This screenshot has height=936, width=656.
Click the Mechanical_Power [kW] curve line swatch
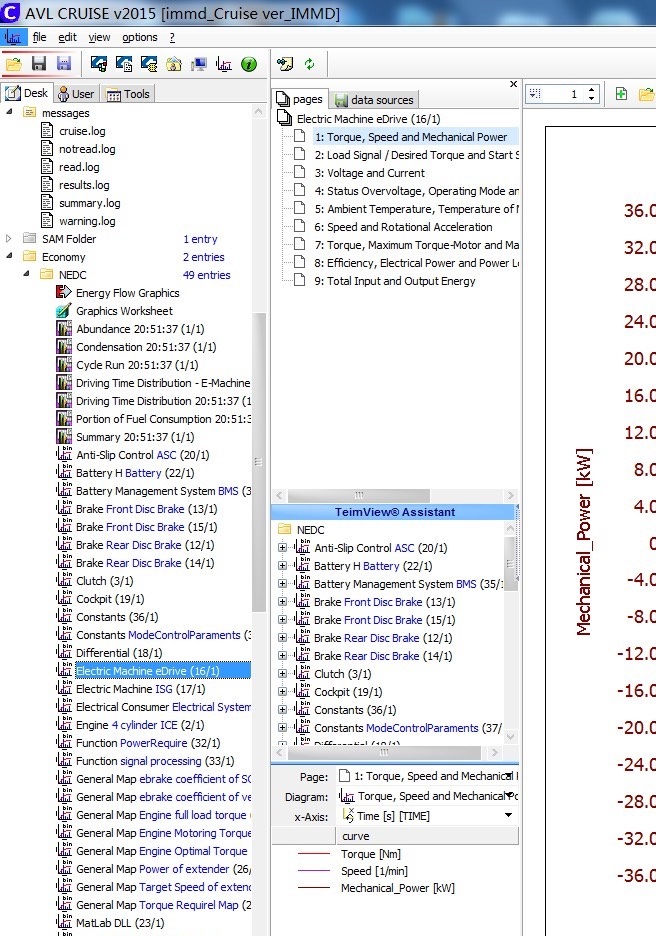tap(314, 888)
